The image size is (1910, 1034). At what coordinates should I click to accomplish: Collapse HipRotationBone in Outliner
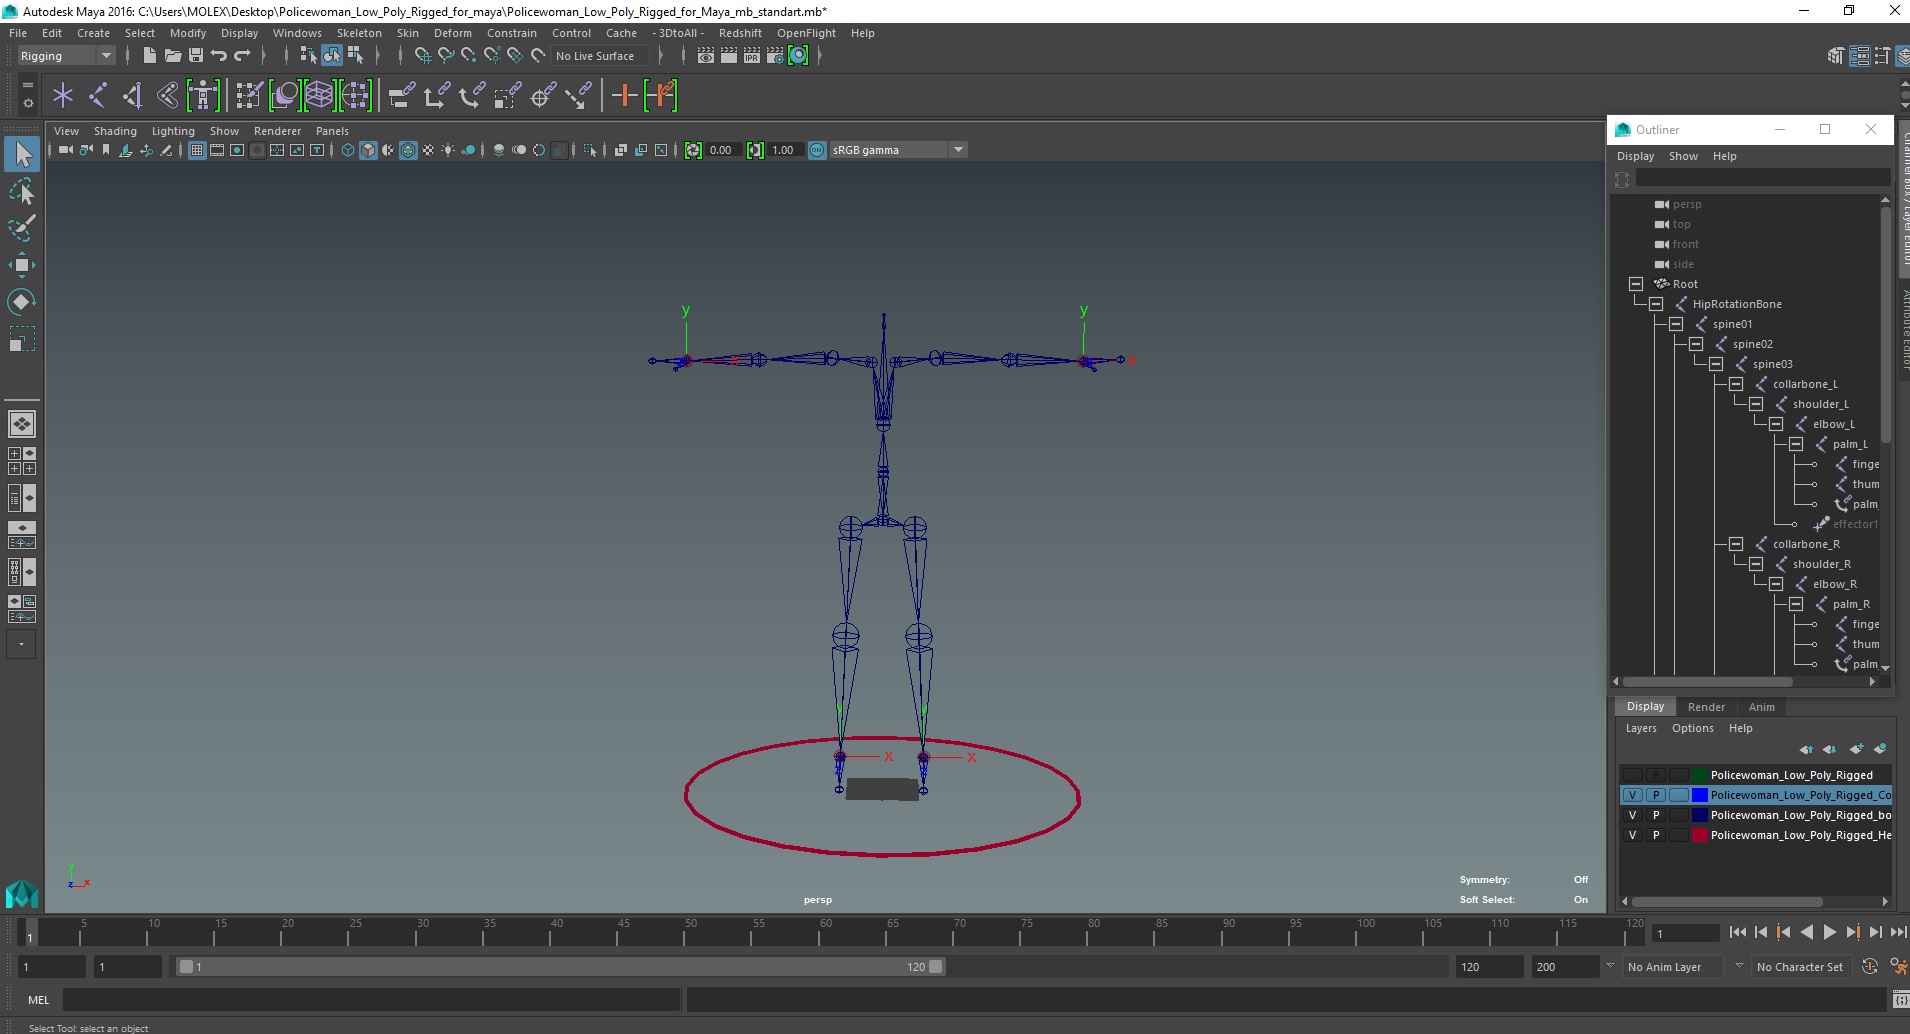1656,304
